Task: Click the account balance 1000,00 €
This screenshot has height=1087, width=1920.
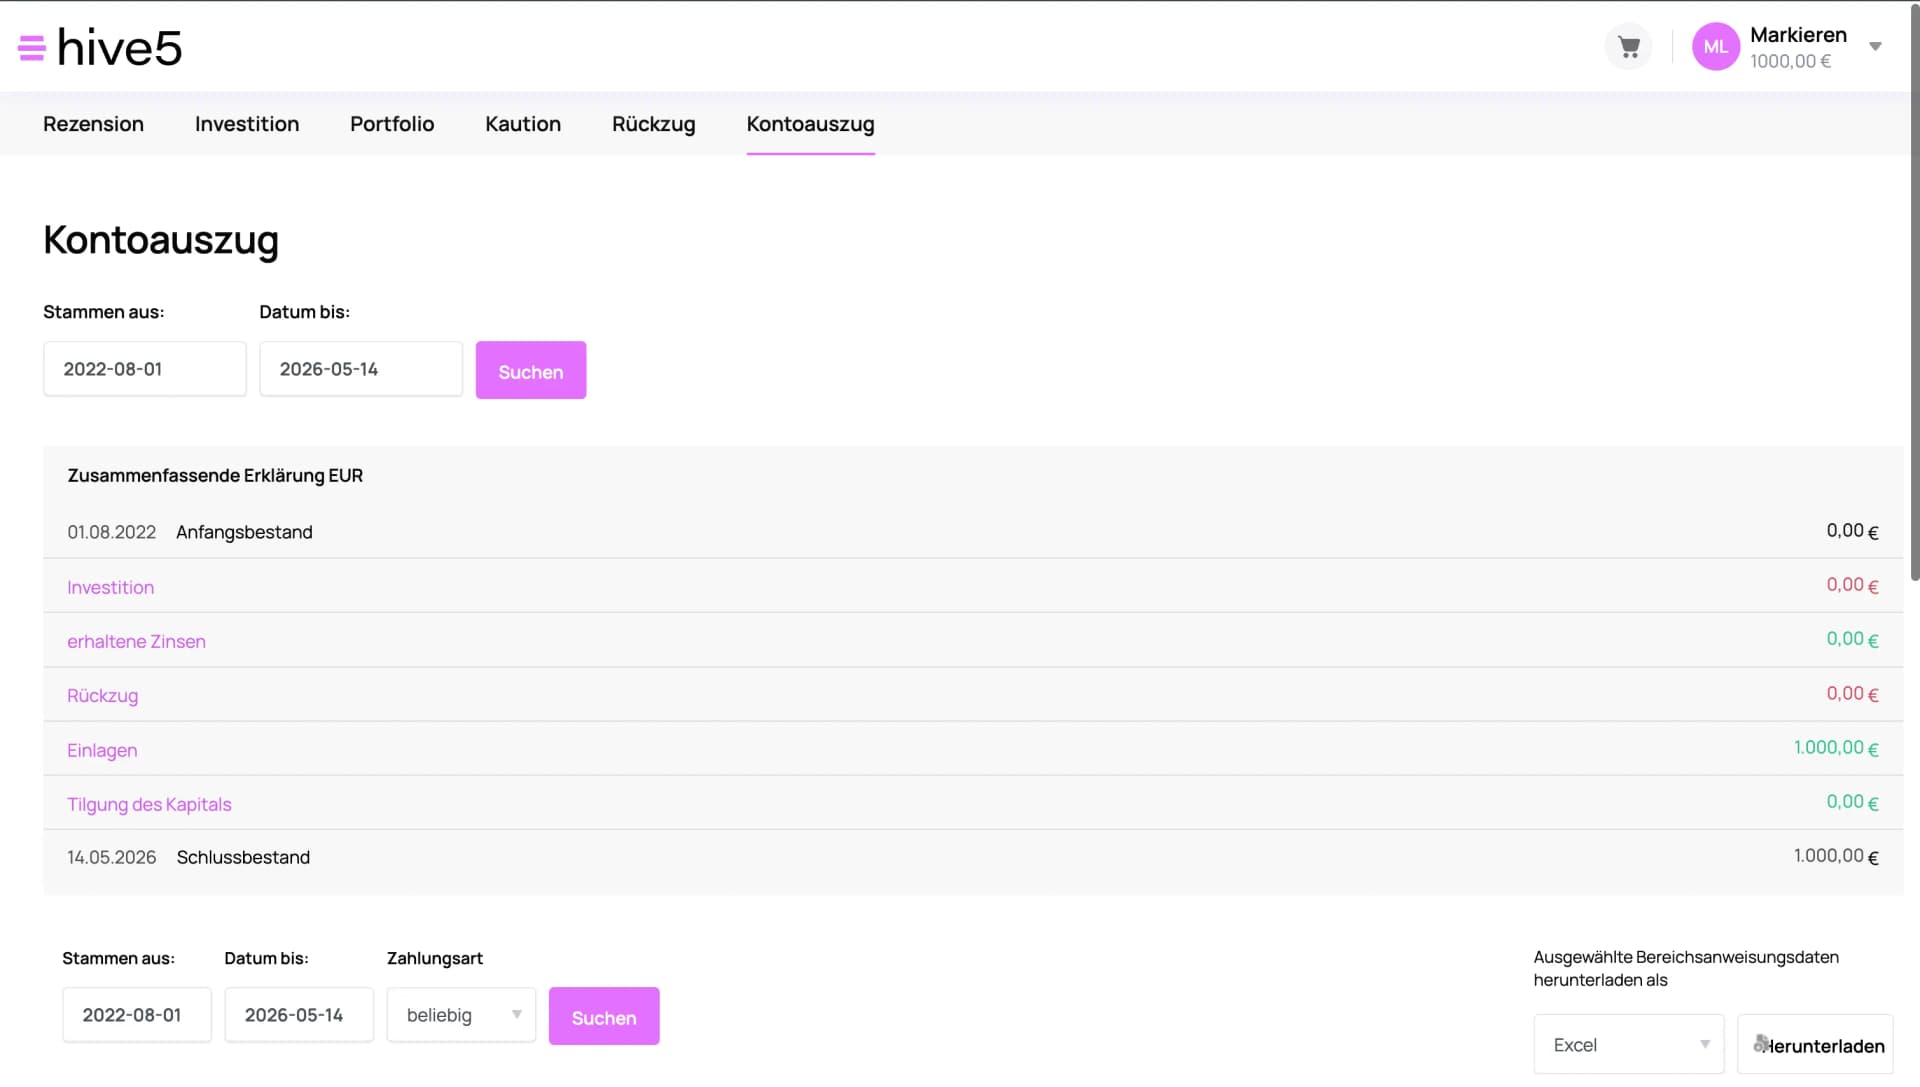Action: tap(1790, 62)
